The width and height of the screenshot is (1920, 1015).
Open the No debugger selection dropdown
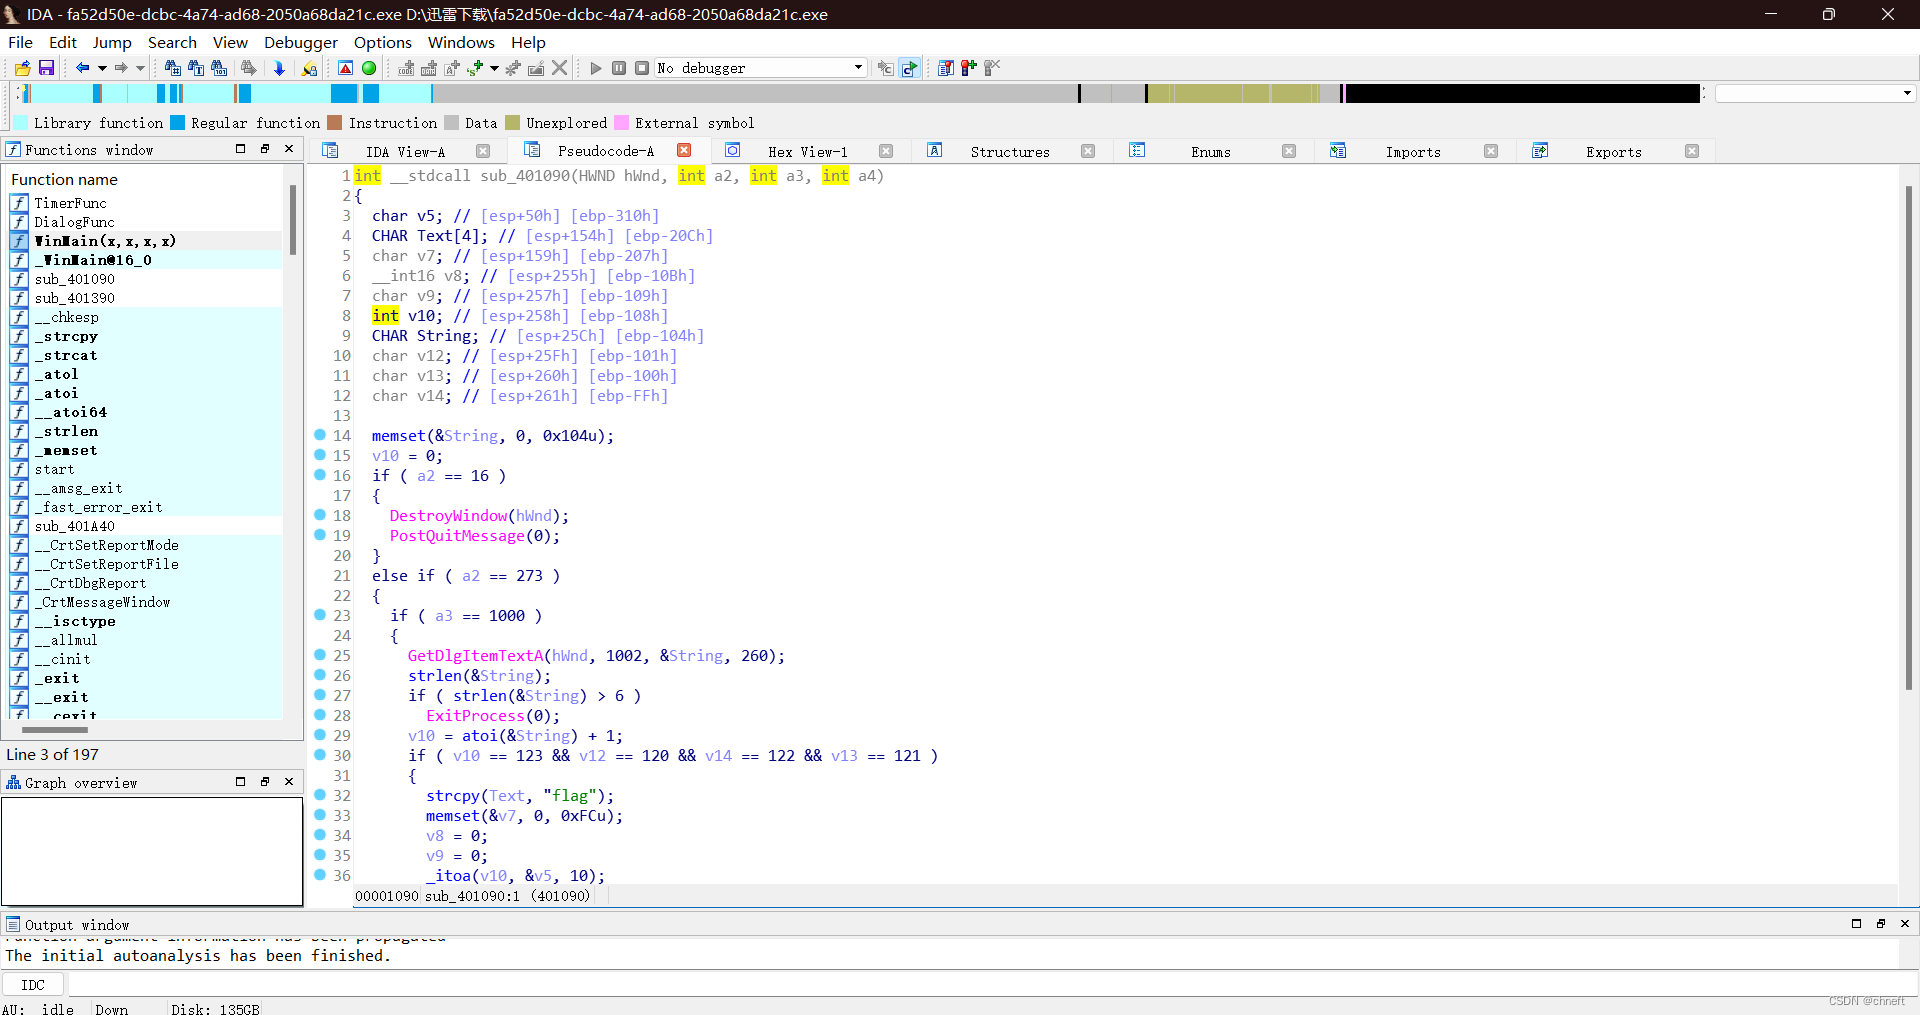point(858,68)
